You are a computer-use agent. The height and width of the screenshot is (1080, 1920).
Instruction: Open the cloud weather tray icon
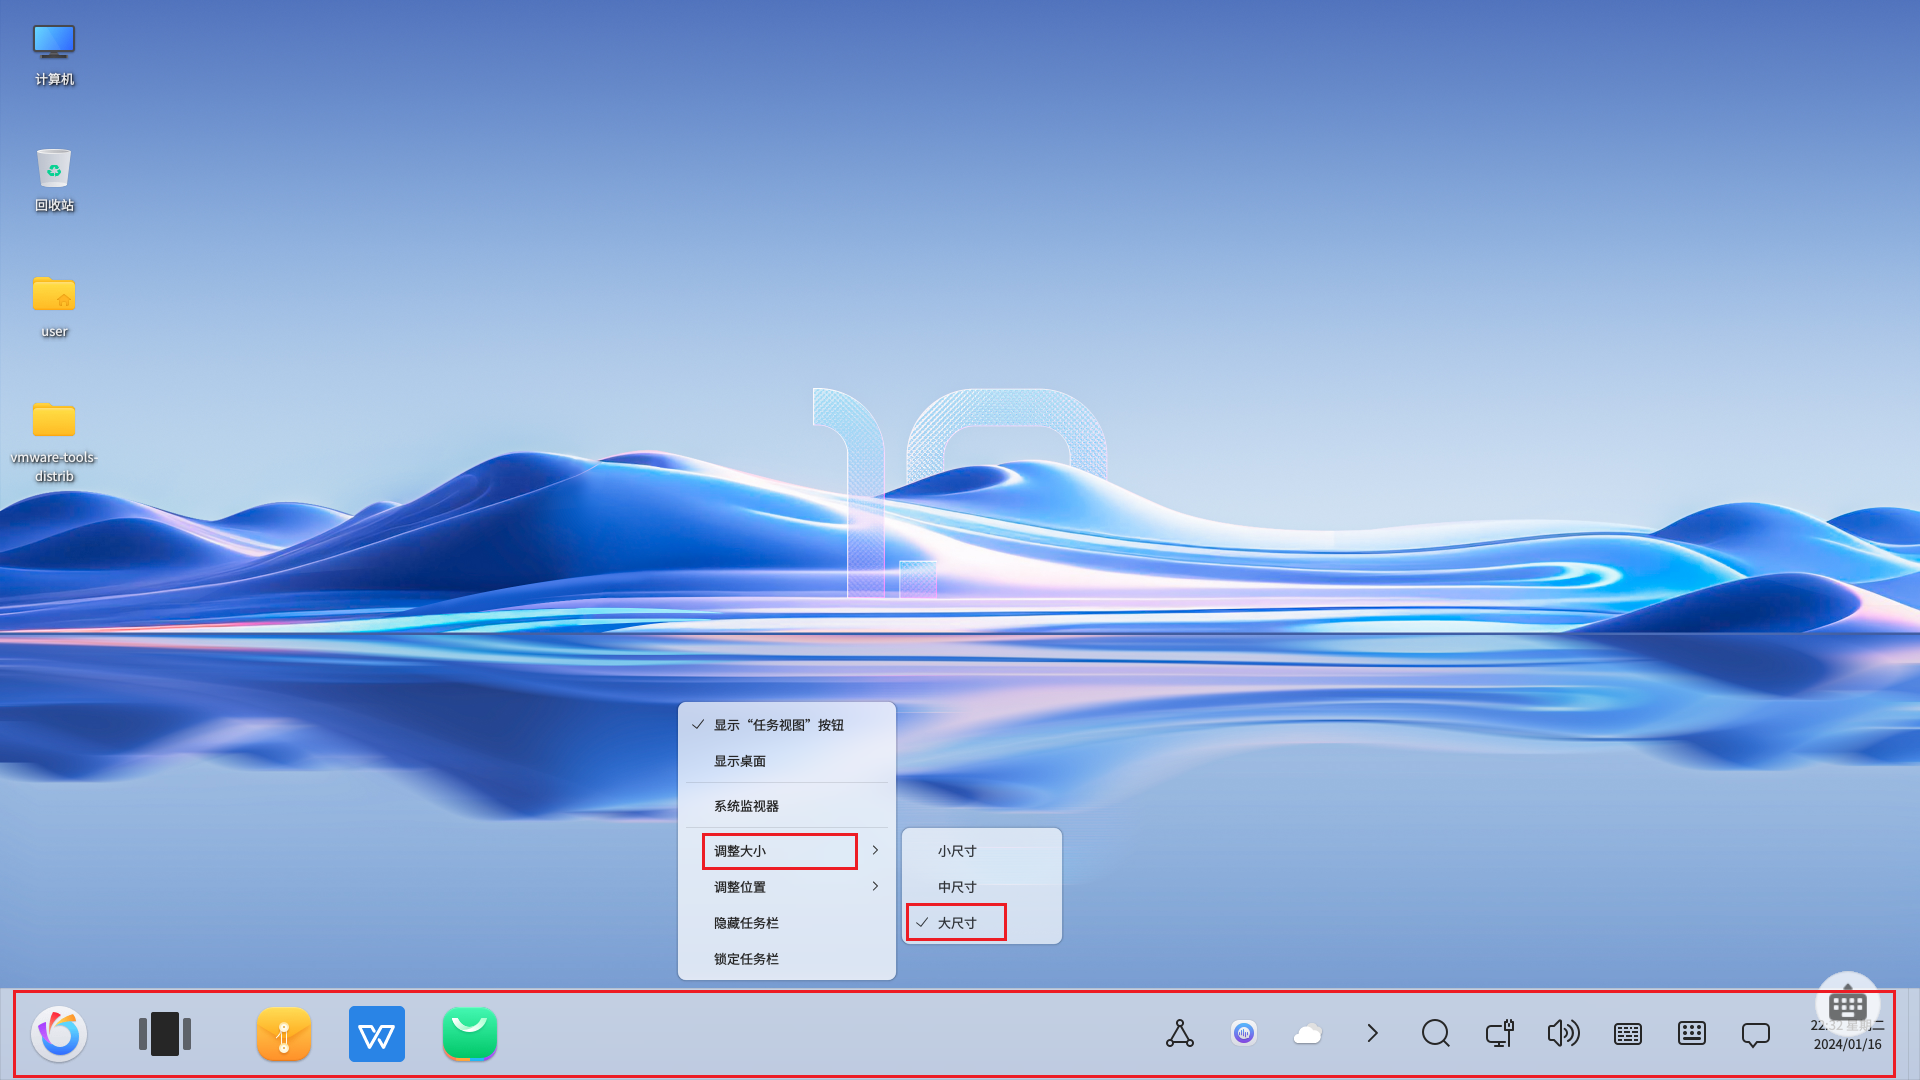1308,1033
